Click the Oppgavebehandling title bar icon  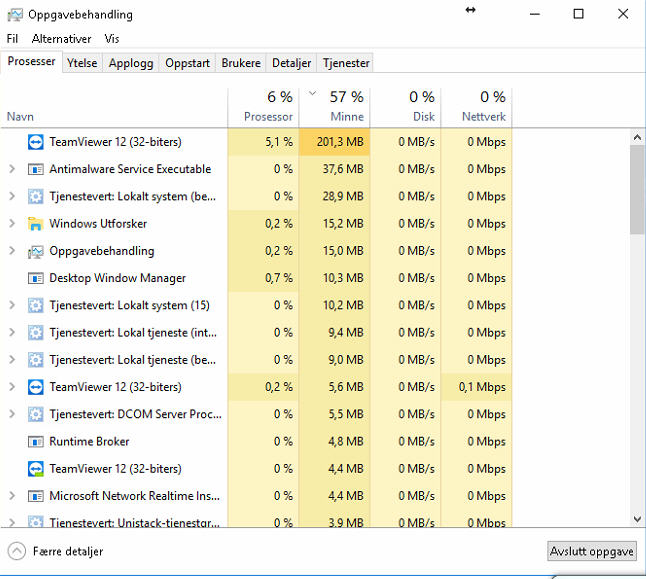click(15, 15)
